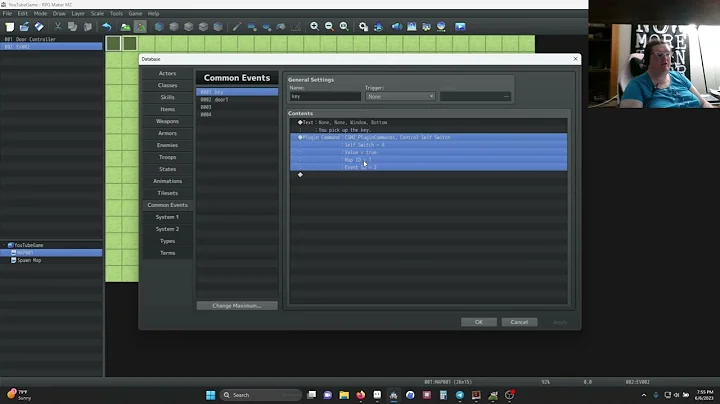Viewport: 720px width, 404px height.
Task: Switch to the Items database tab
Action: pos(167,109)
